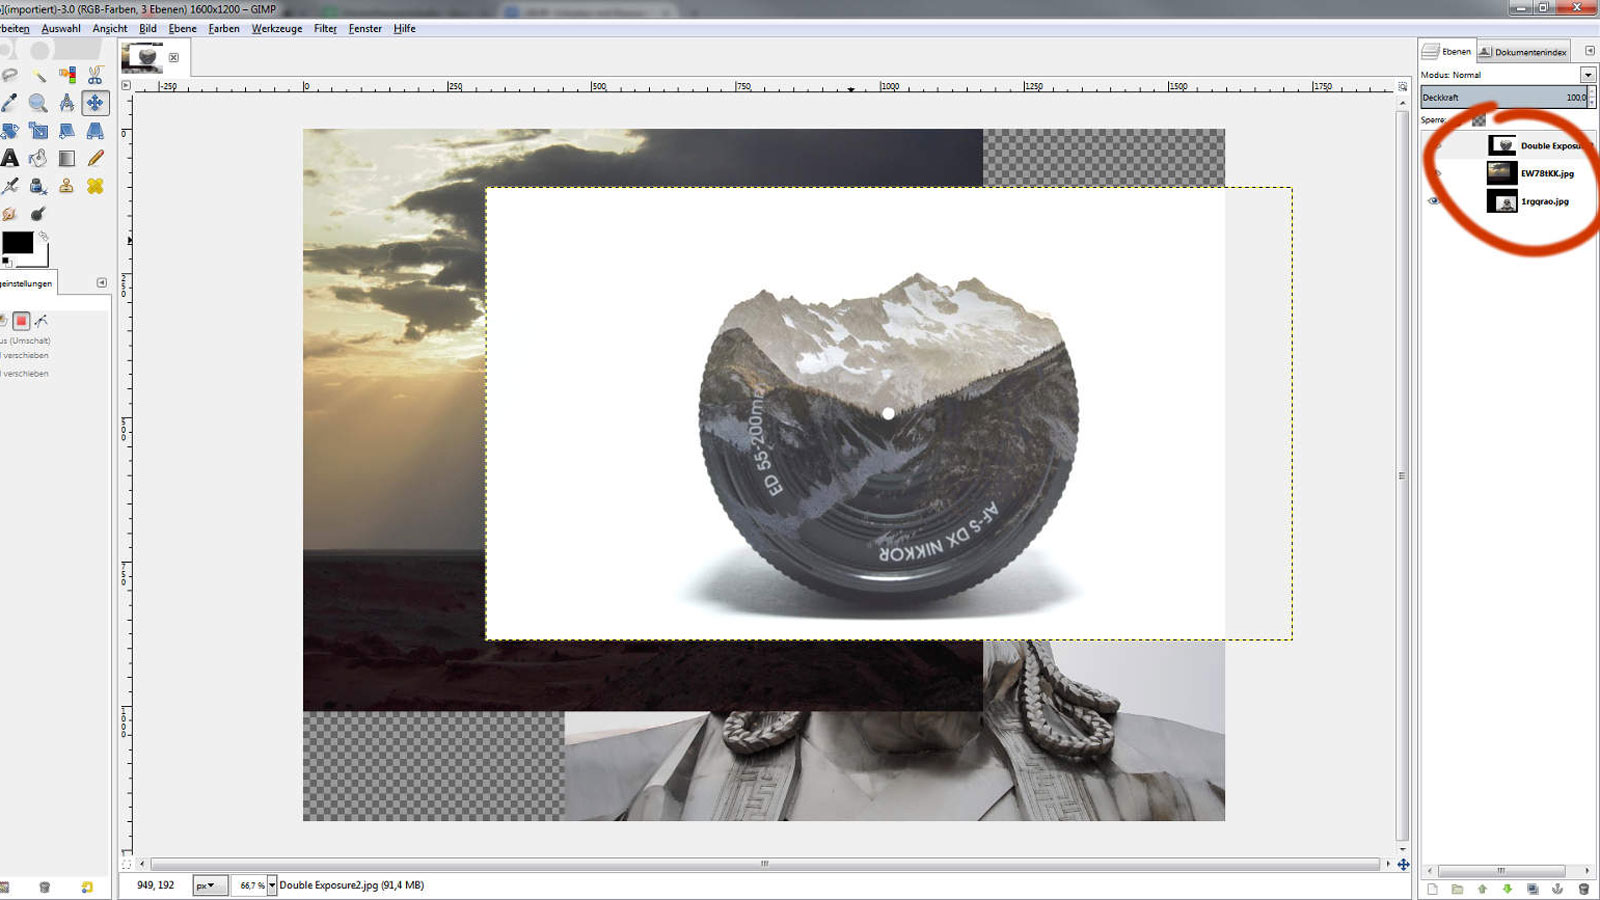The height and width of the screenshot is (900, 1600).
Task: Open the Filter menu
Action: coord(325,28)
